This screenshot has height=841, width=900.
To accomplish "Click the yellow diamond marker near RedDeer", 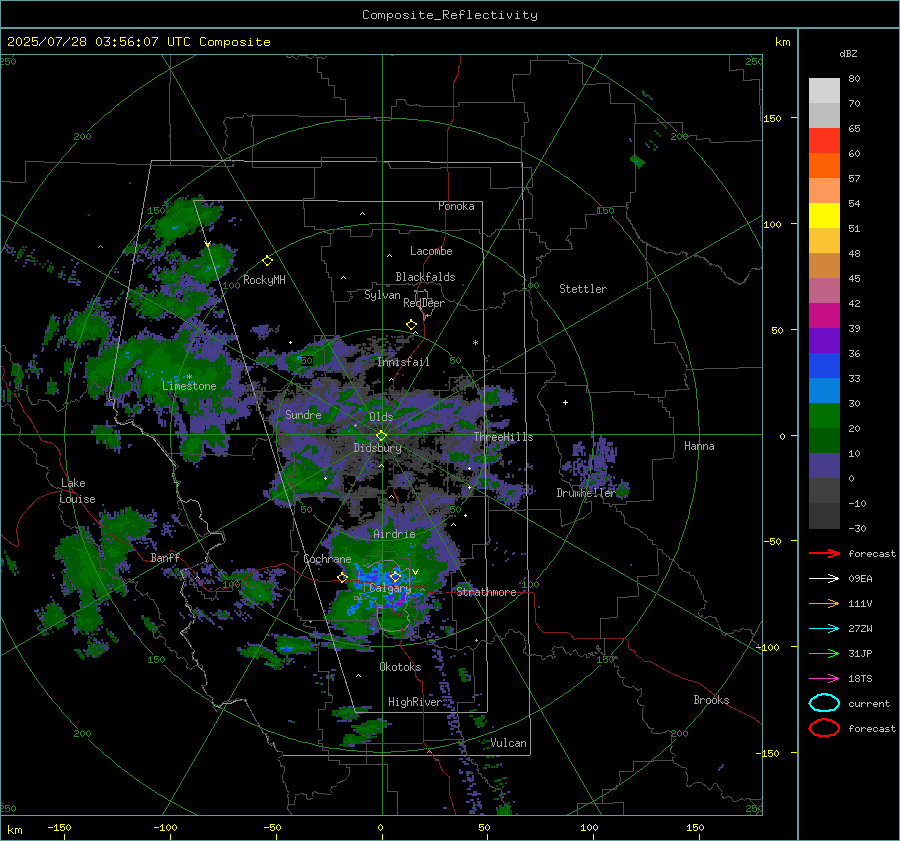I will pyautogui.click(x=411, y=325).
